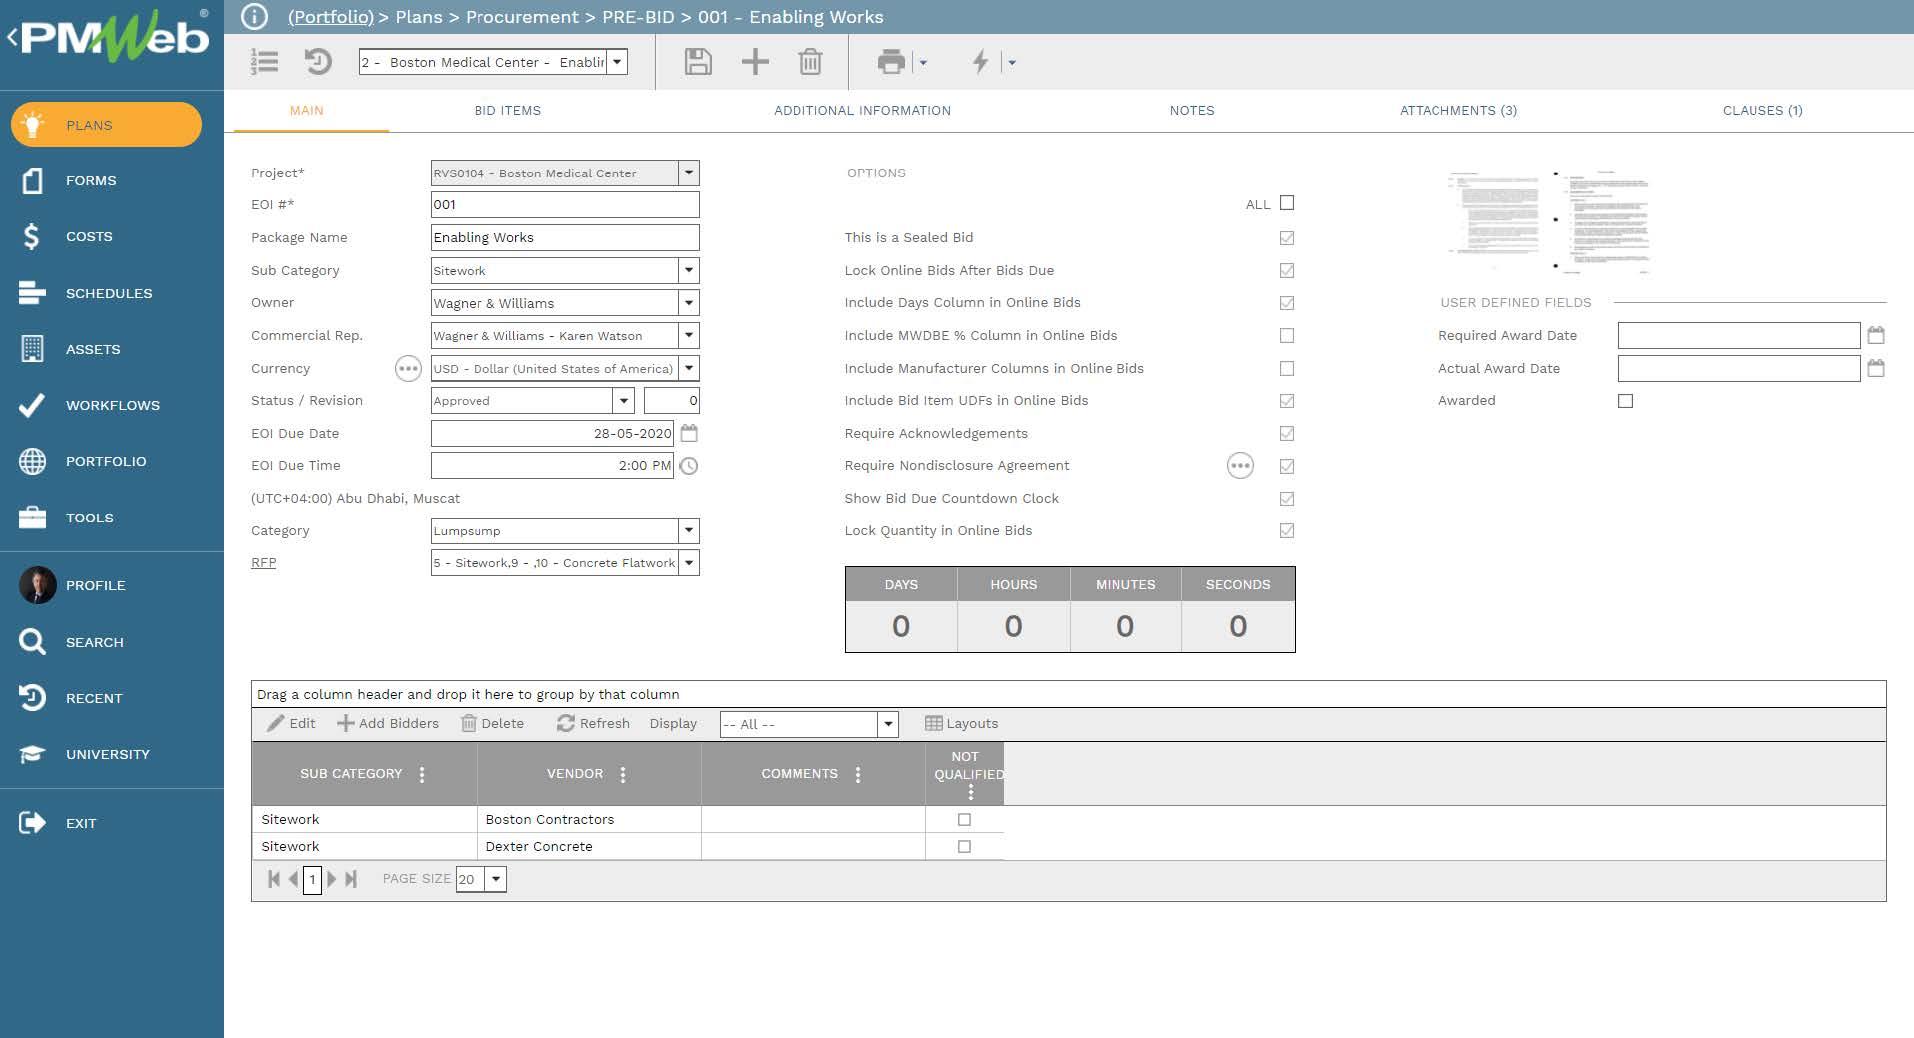Image resolution: width=1914 pixels, height=1038 pixels.
Task: Open the Display filter dropdown
Action: 888,724
